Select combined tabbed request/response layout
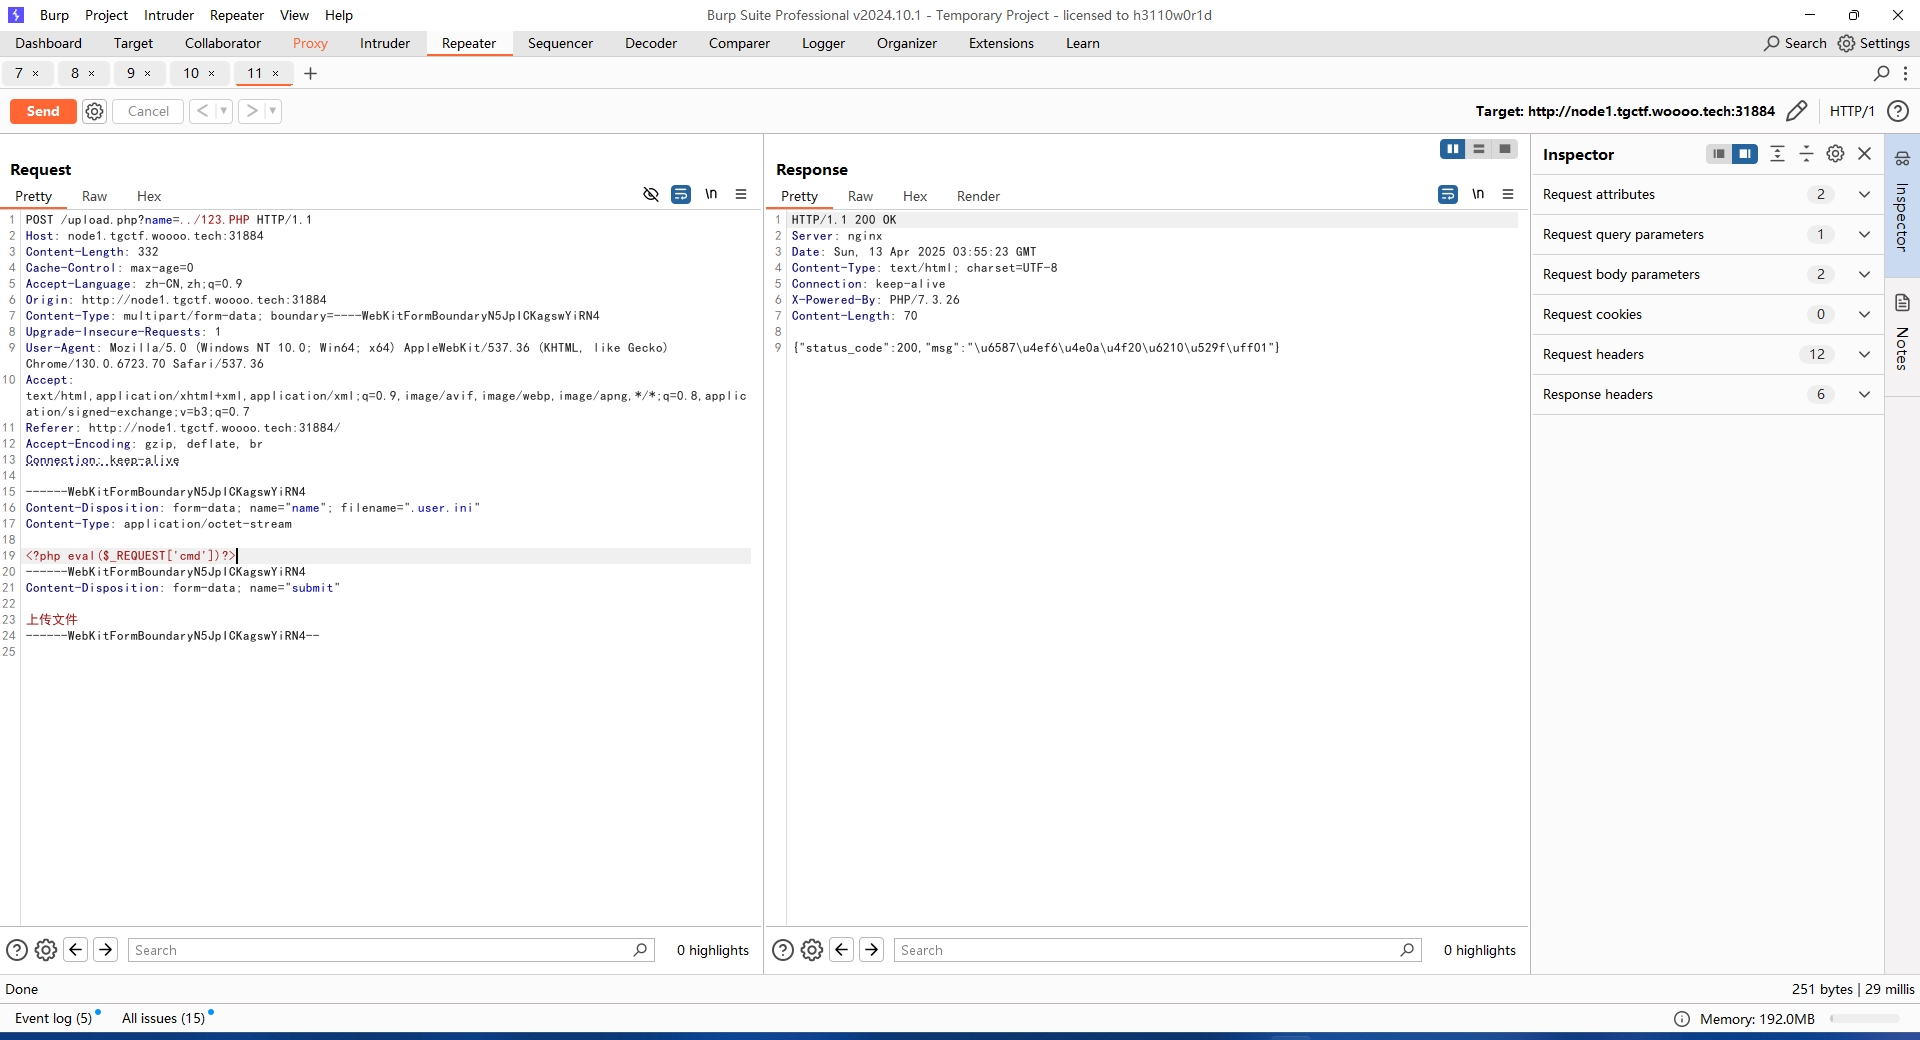 (1505, 149)
